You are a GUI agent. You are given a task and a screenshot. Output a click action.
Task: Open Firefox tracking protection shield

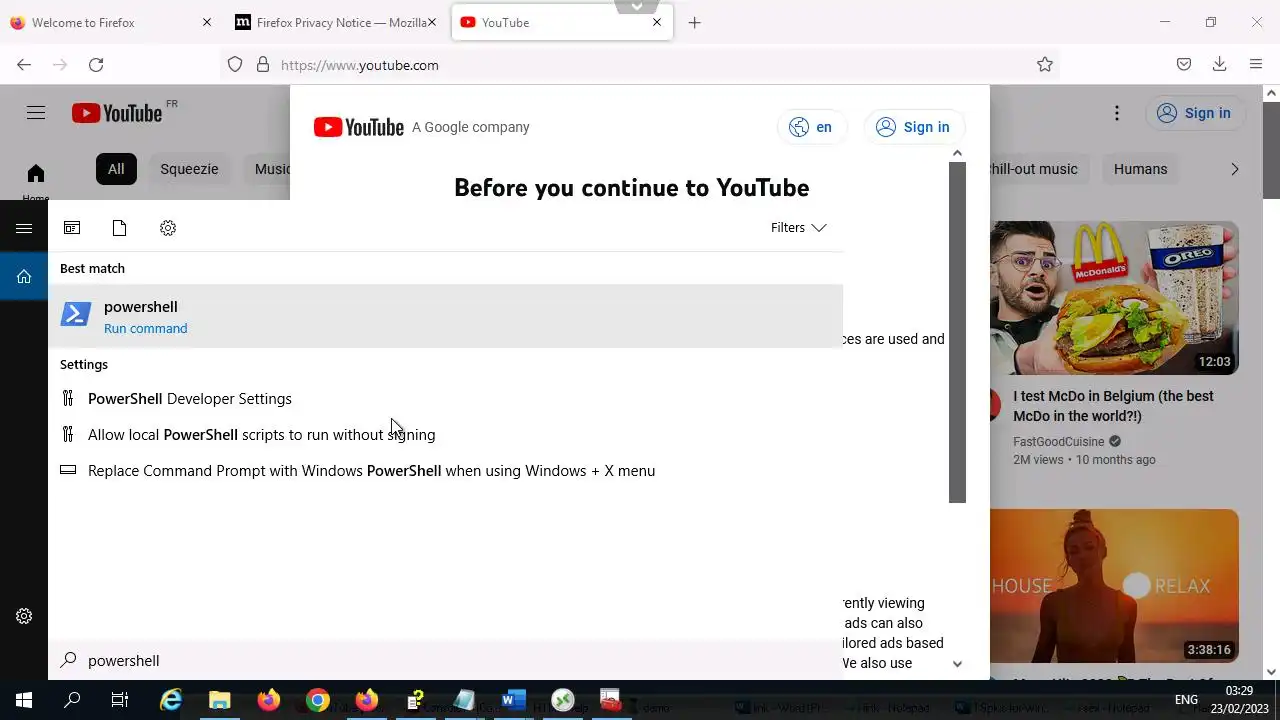coord(235,64)
